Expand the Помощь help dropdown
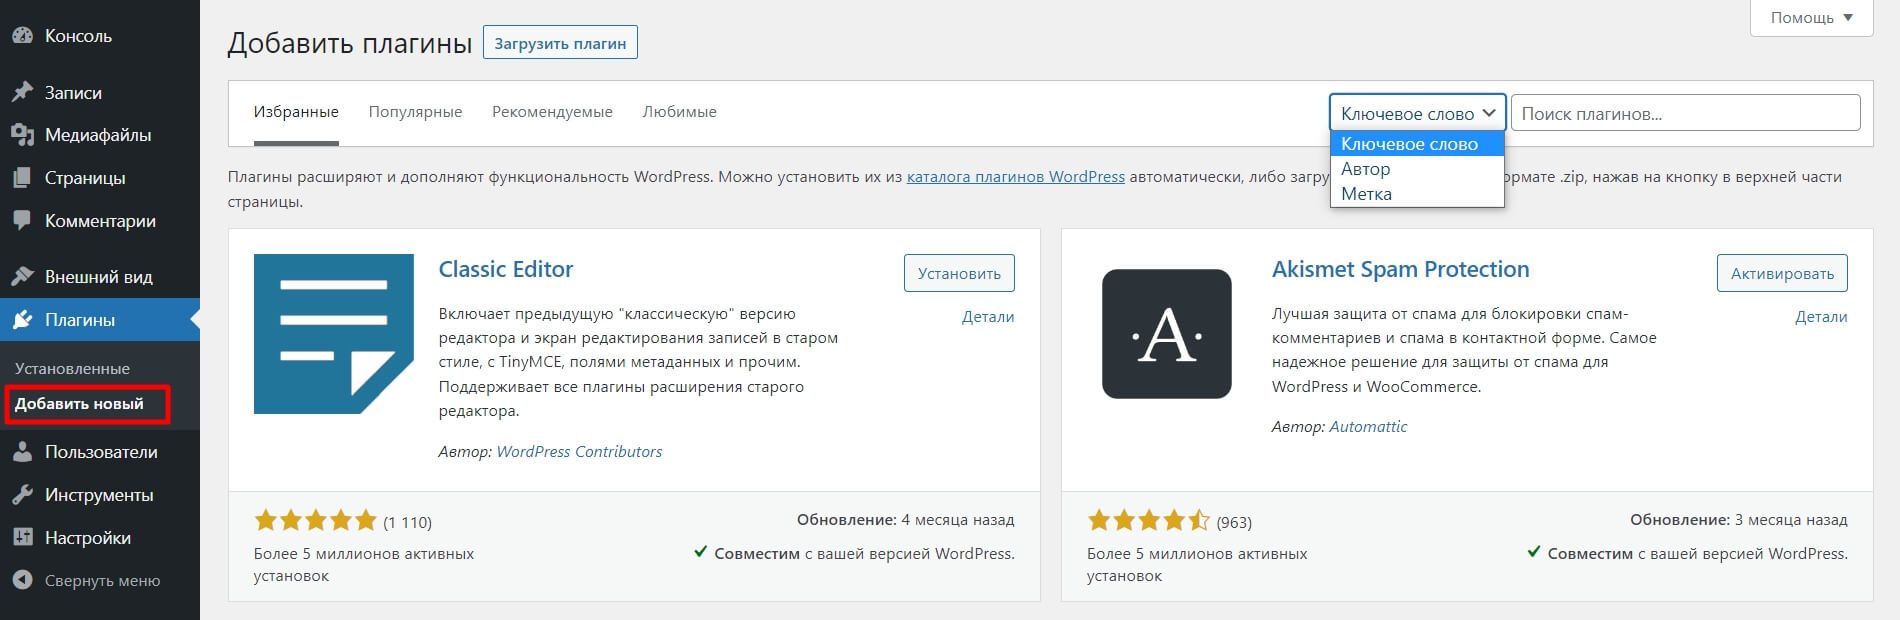The width and height of the screenshot is (1900, 620). [1812, 18]
